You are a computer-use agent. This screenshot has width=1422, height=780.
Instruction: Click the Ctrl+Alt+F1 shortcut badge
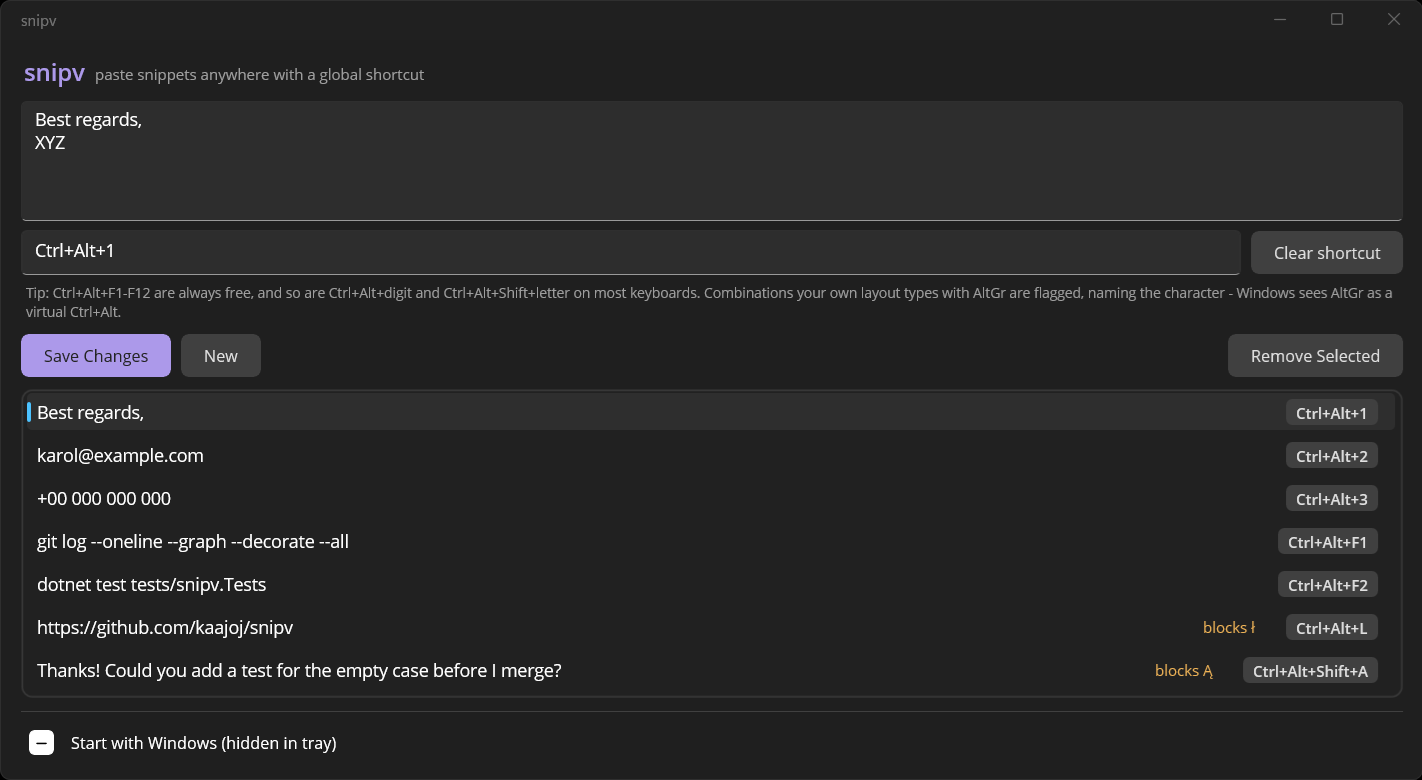[1328, 542]
